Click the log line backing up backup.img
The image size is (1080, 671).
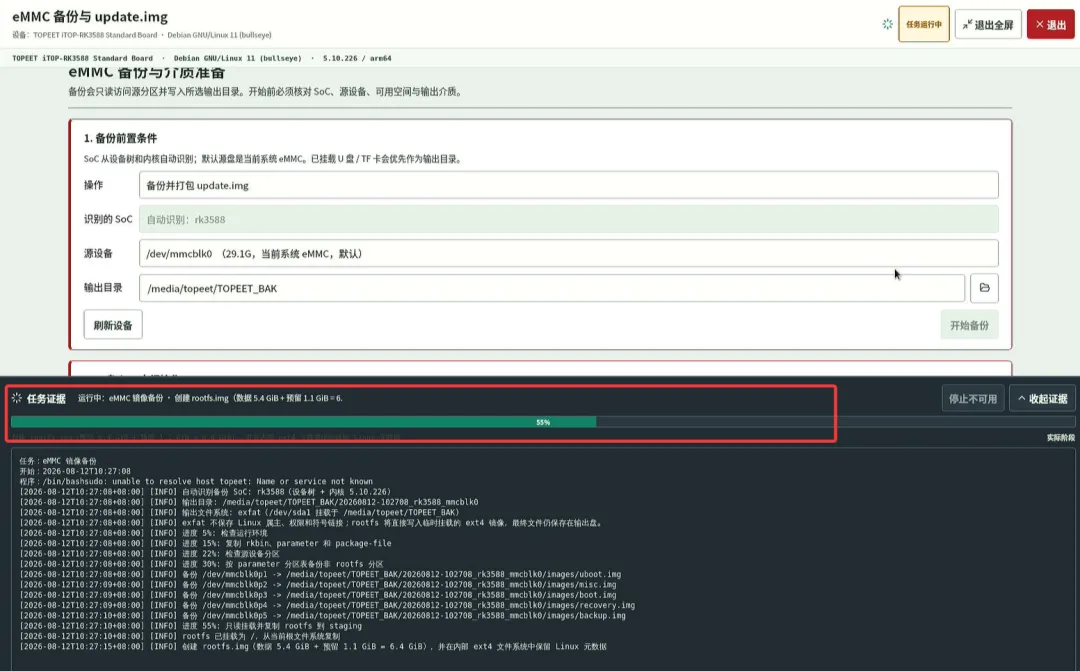322,615
